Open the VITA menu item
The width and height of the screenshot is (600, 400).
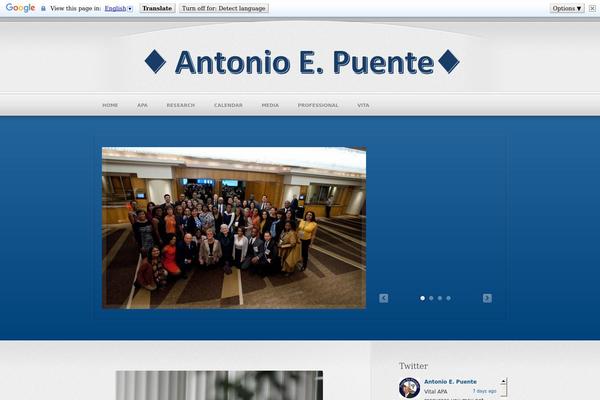363,105
